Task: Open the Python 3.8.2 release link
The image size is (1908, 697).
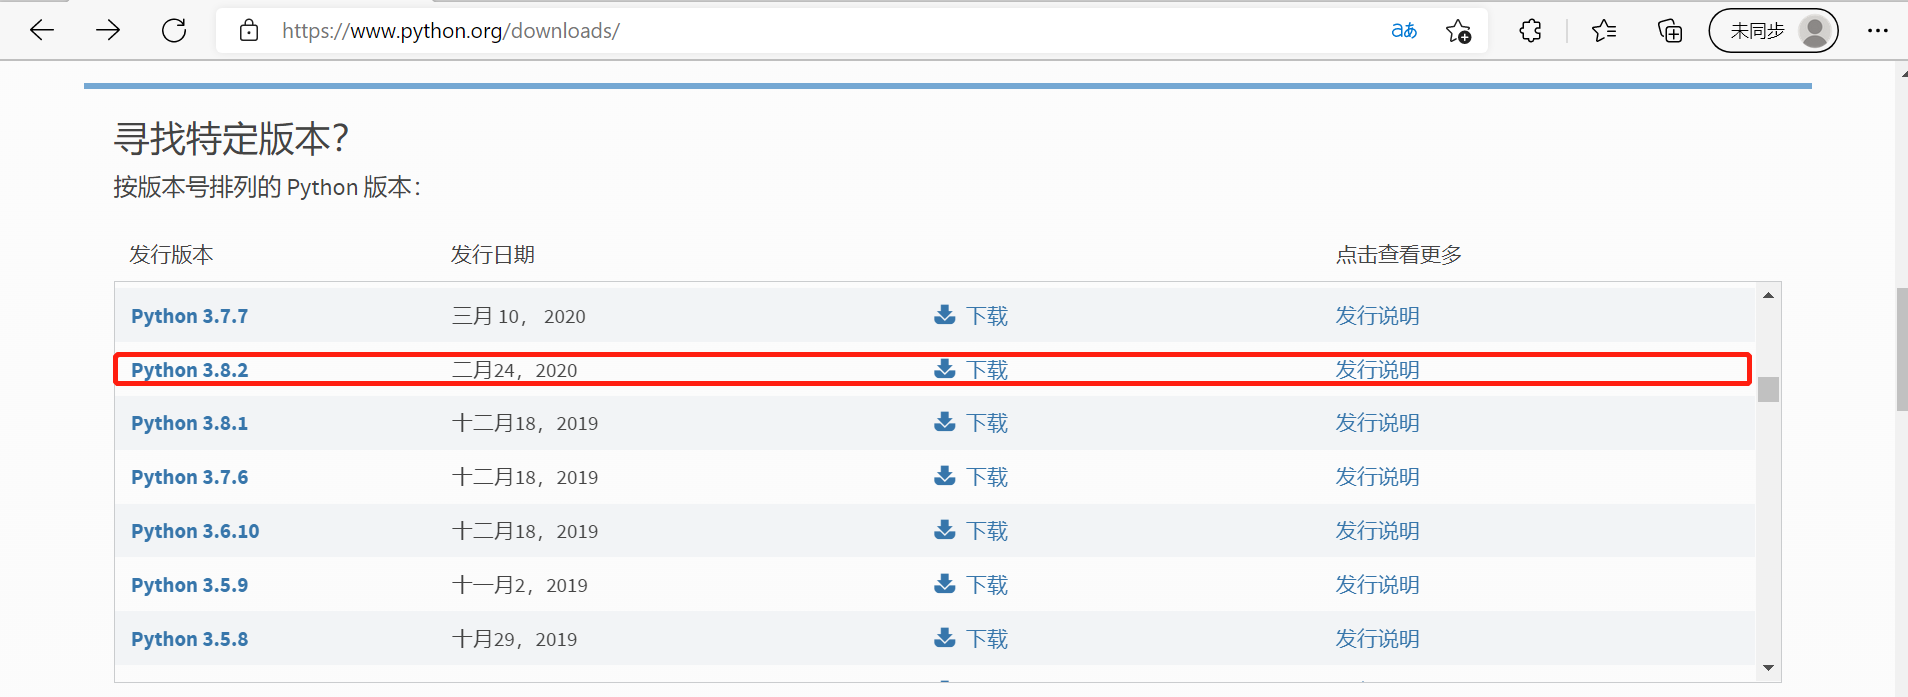Action: coord(189,370)
